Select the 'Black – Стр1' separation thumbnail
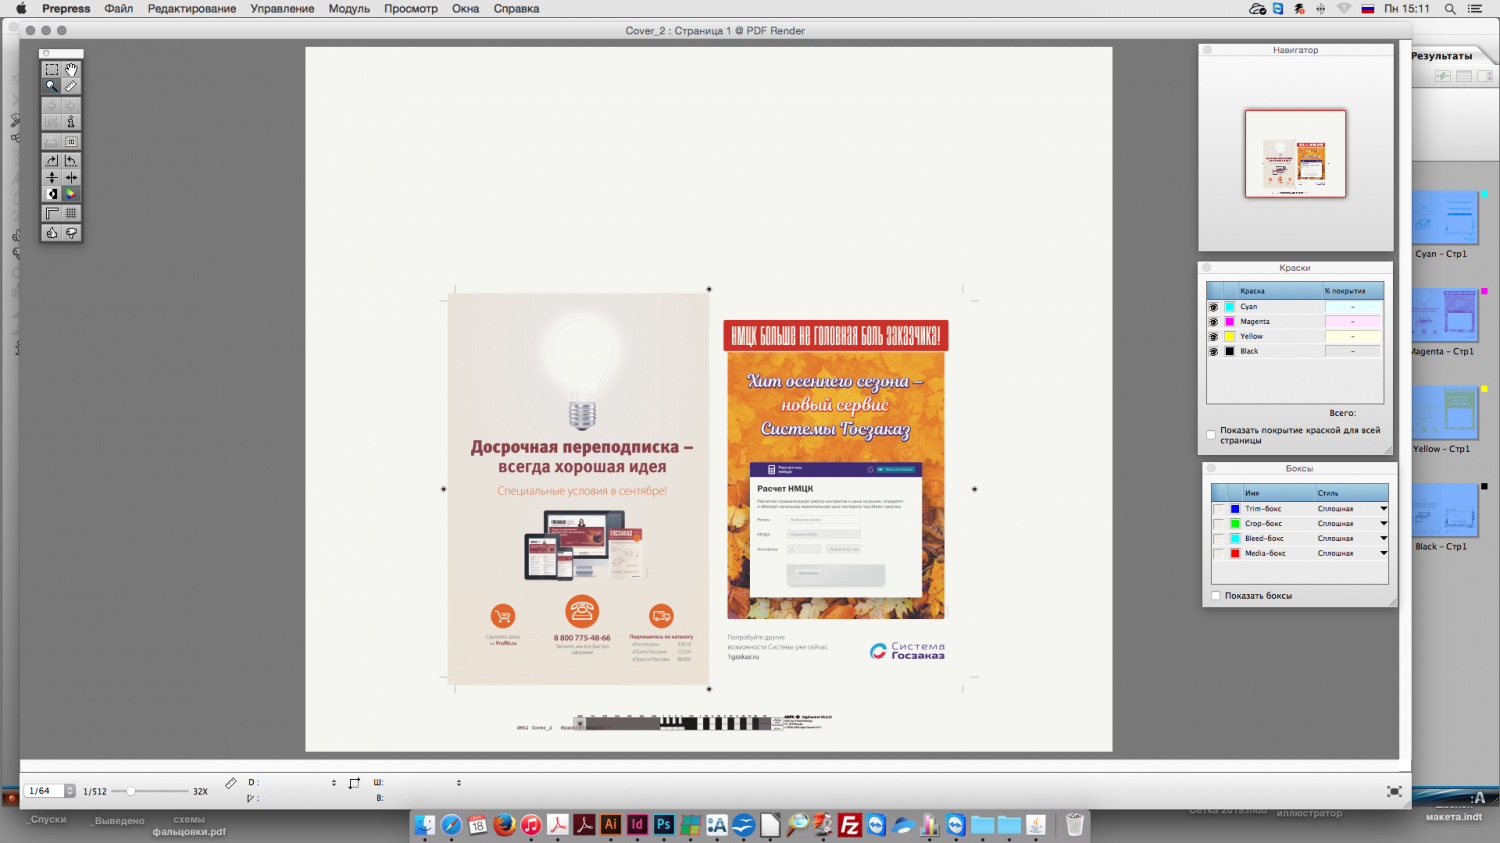Screen dimensions: 1500x843 [x=1446, y=510]
